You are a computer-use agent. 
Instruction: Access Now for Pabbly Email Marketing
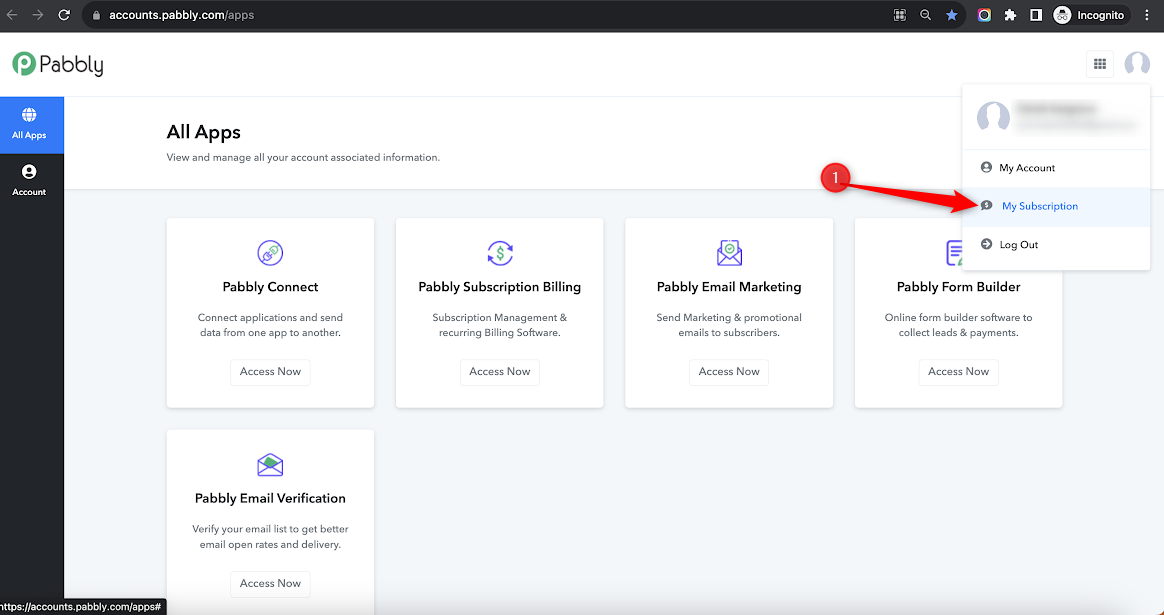(x=729, y=372)
